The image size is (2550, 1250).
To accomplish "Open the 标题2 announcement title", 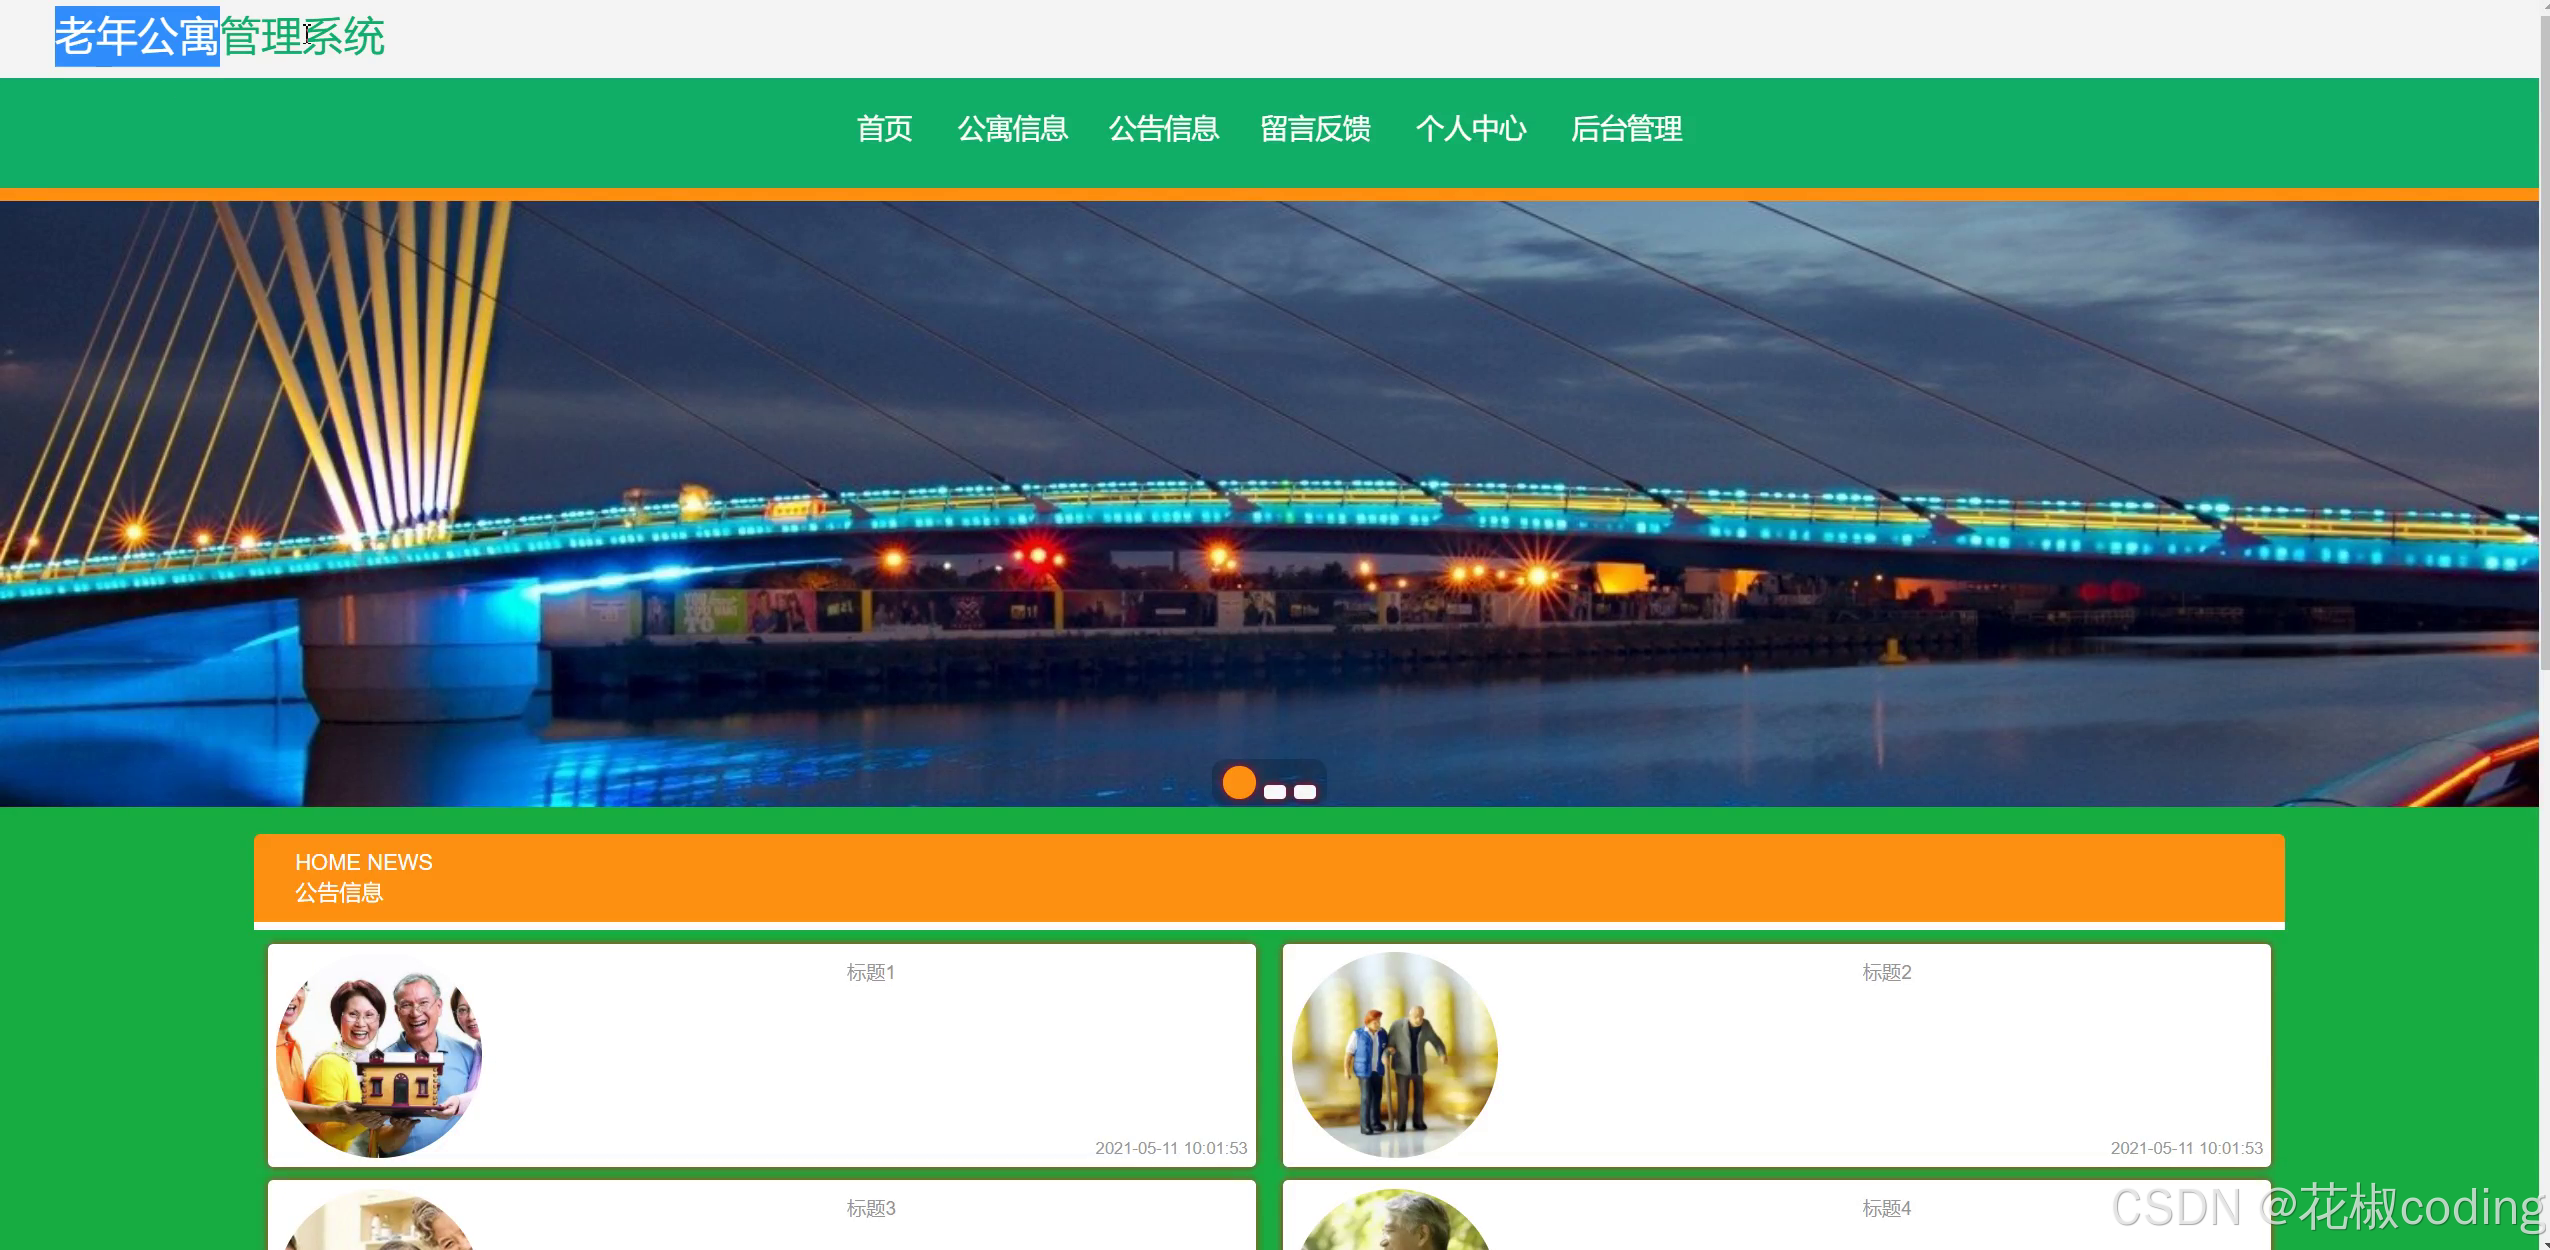I will (1886, 973).
